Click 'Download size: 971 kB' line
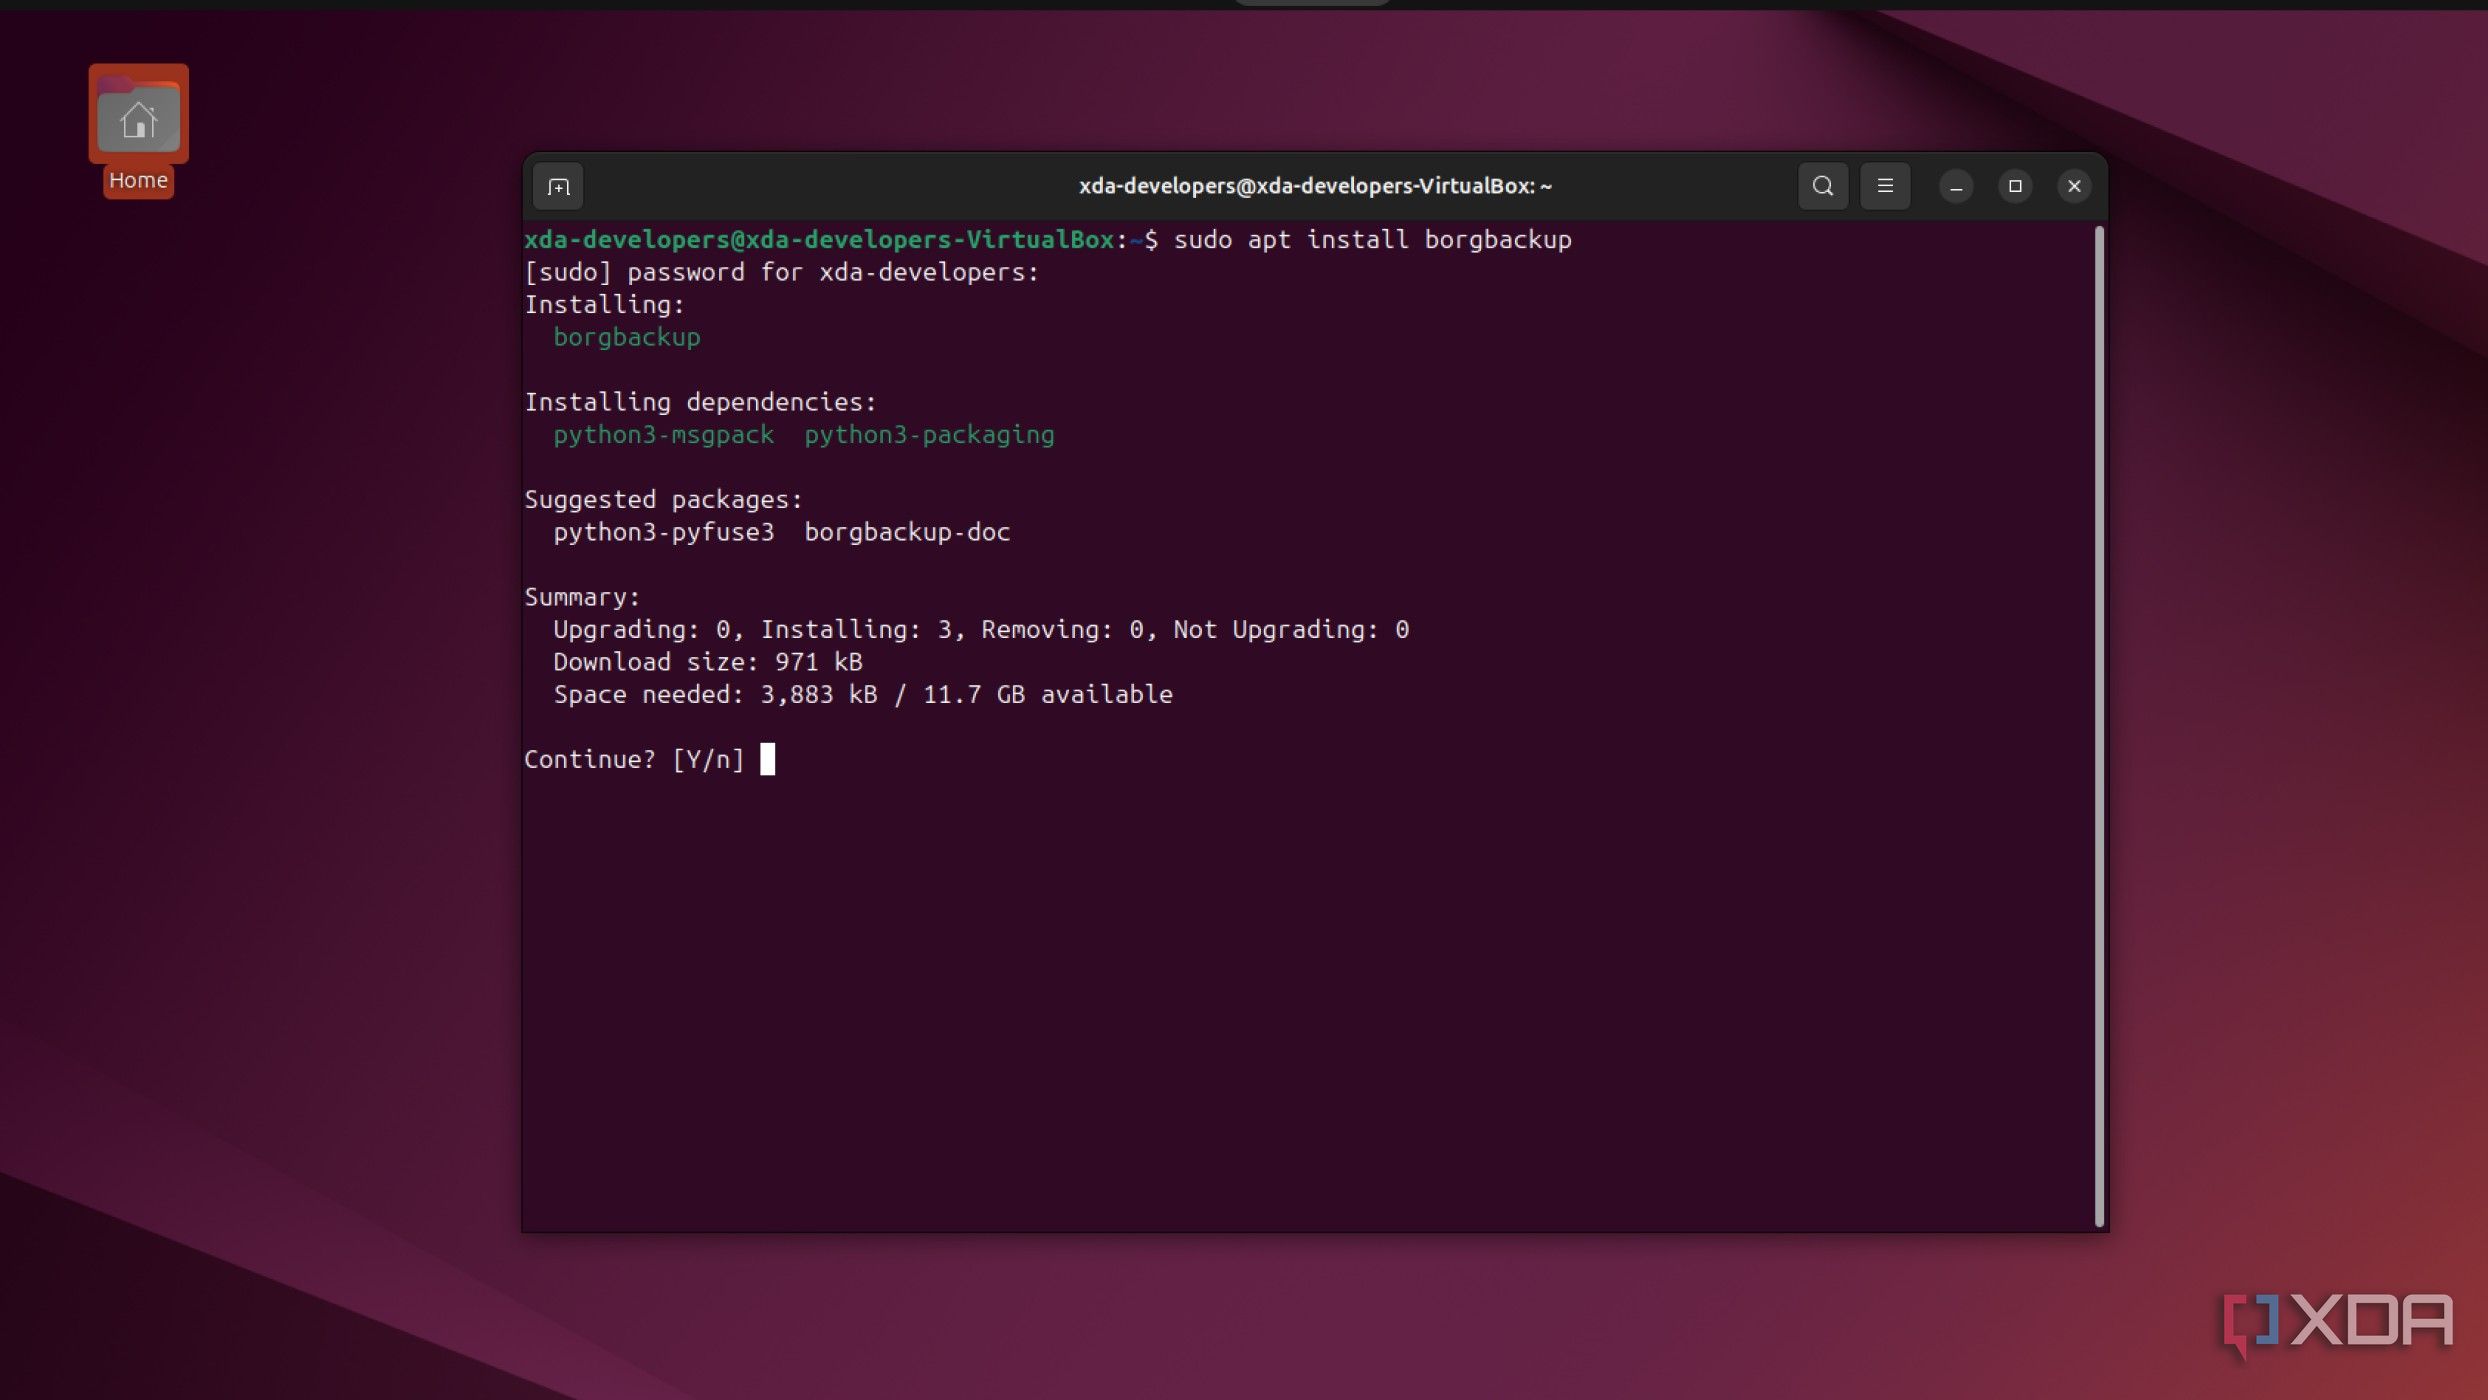Viewport: 2488px width, 1400px height. [x=707, y=662]
